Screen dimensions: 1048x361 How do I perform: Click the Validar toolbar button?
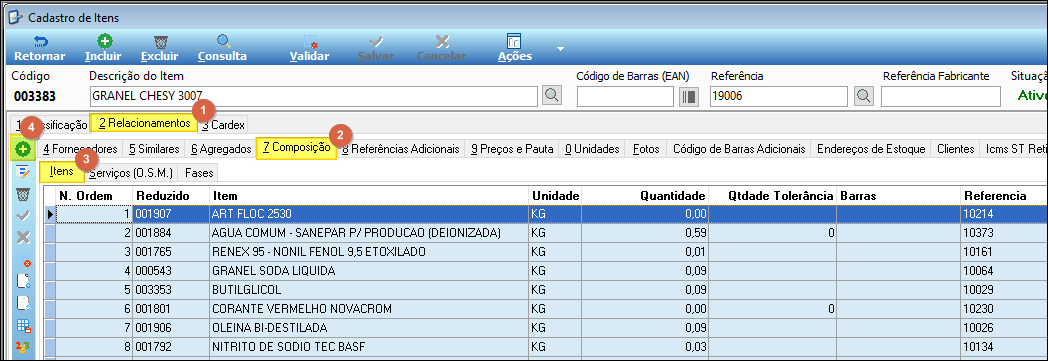click(309, 48)
